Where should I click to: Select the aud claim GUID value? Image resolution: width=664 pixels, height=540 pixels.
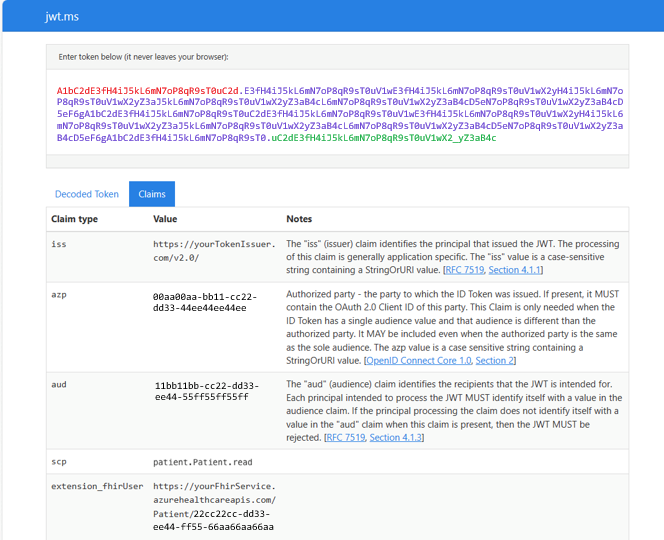[207, 391]
